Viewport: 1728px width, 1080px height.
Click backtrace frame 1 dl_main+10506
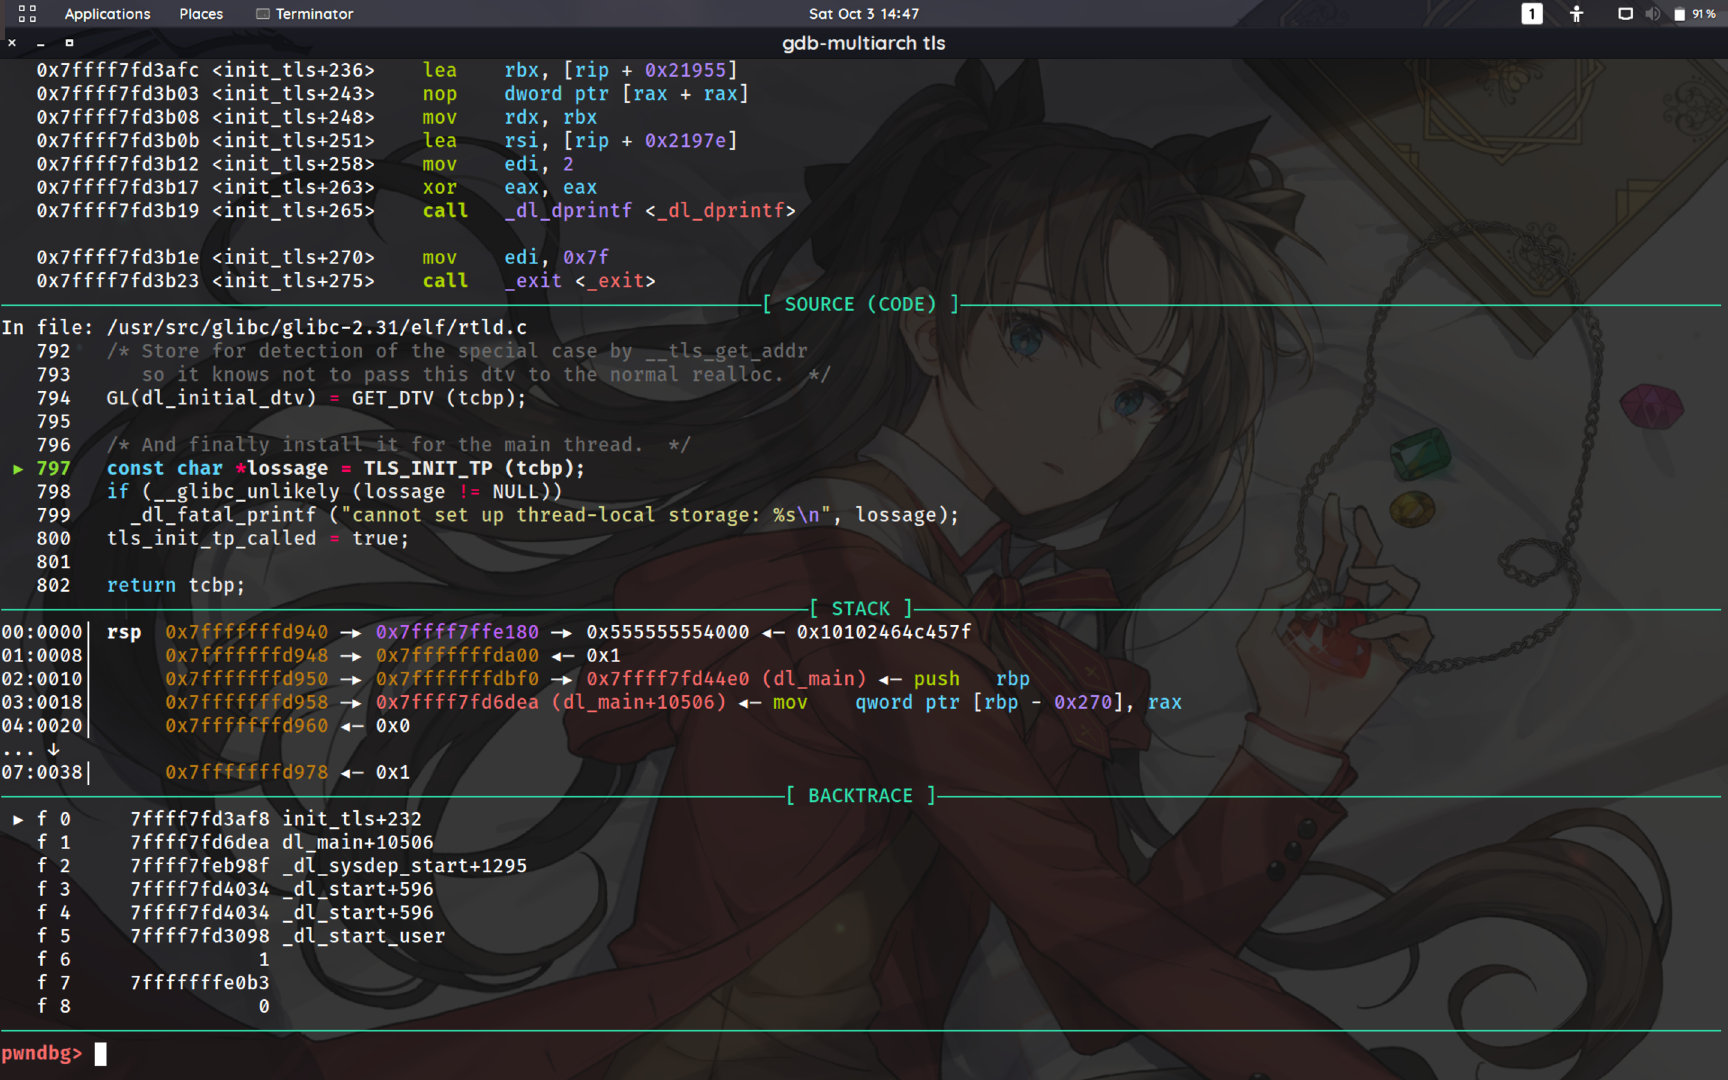click(x=282, y=842)
